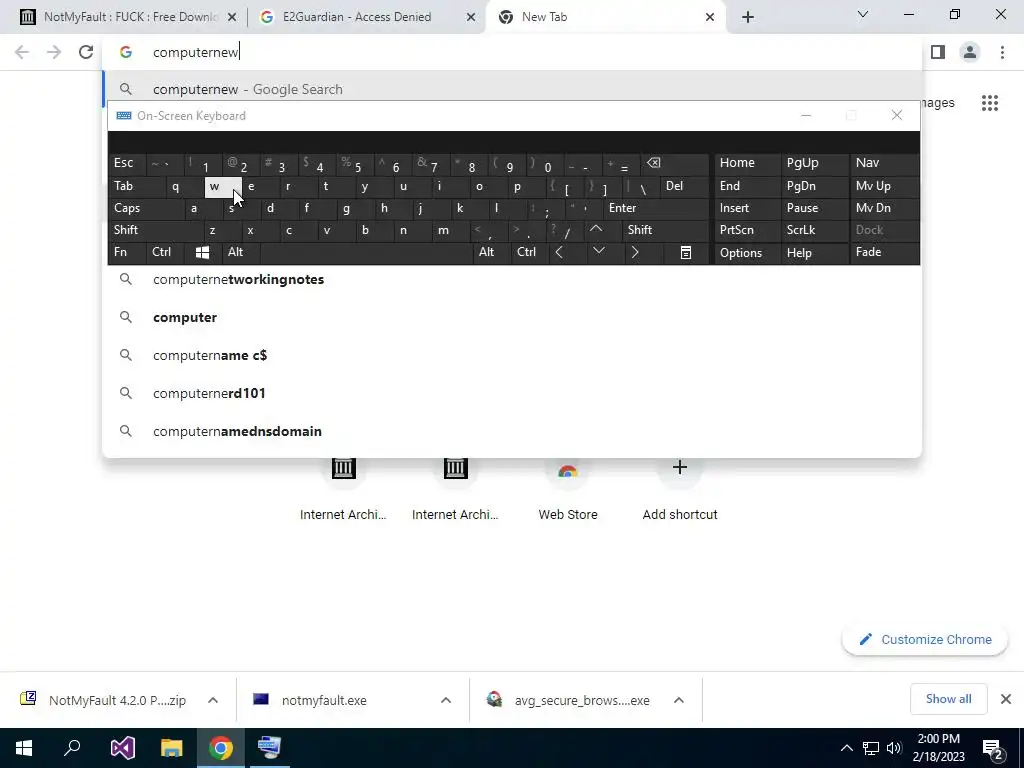Toggle the right Shift key
Screen dimensions: 1024x768
(665, 230)
